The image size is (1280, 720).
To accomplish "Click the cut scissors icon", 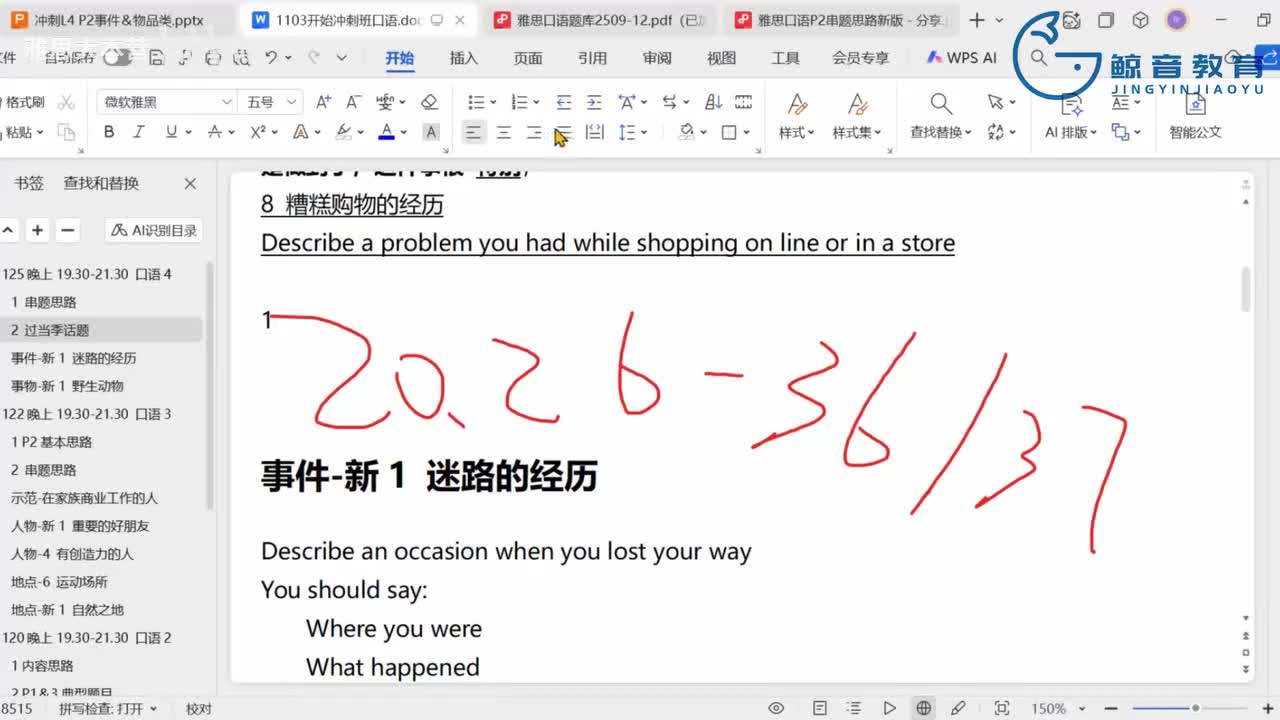I will pyautogui.click(x=67, y=102).
